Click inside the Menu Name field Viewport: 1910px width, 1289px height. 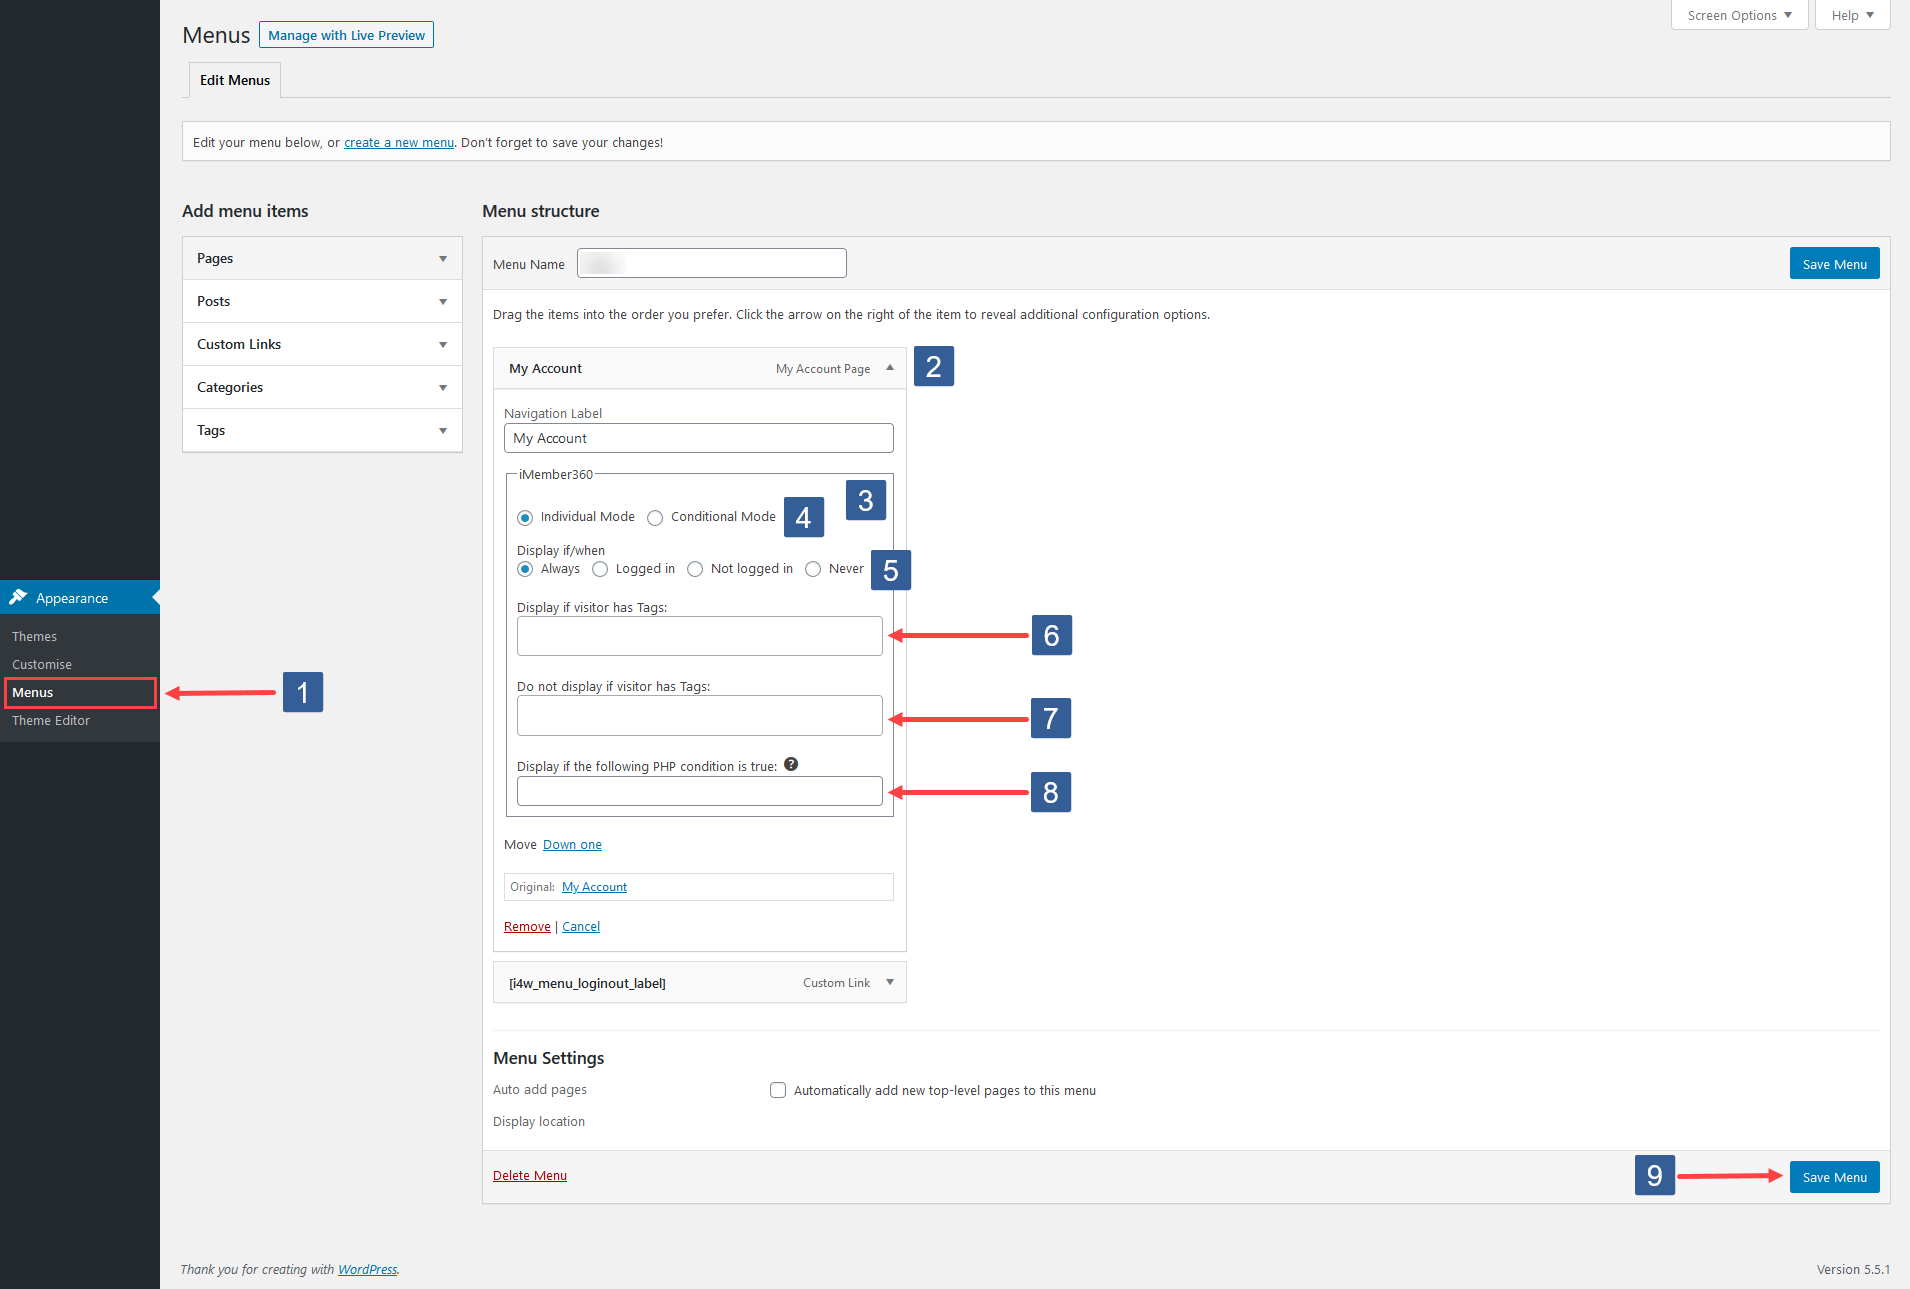click(711, 263)
